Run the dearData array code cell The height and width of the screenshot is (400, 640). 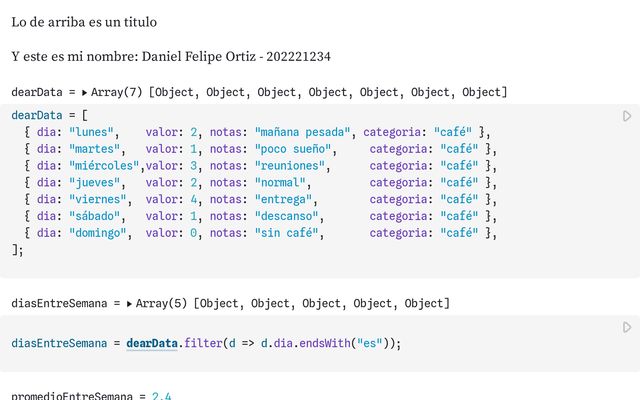pos(627,116)
